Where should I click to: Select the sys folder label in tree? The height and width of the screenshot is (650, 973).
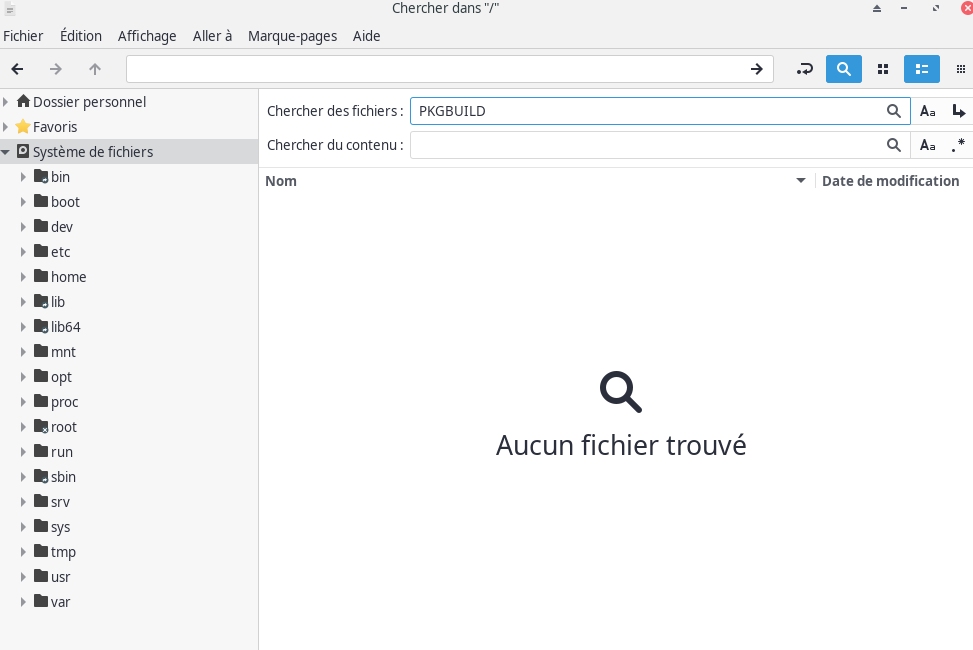pos(60,527)
